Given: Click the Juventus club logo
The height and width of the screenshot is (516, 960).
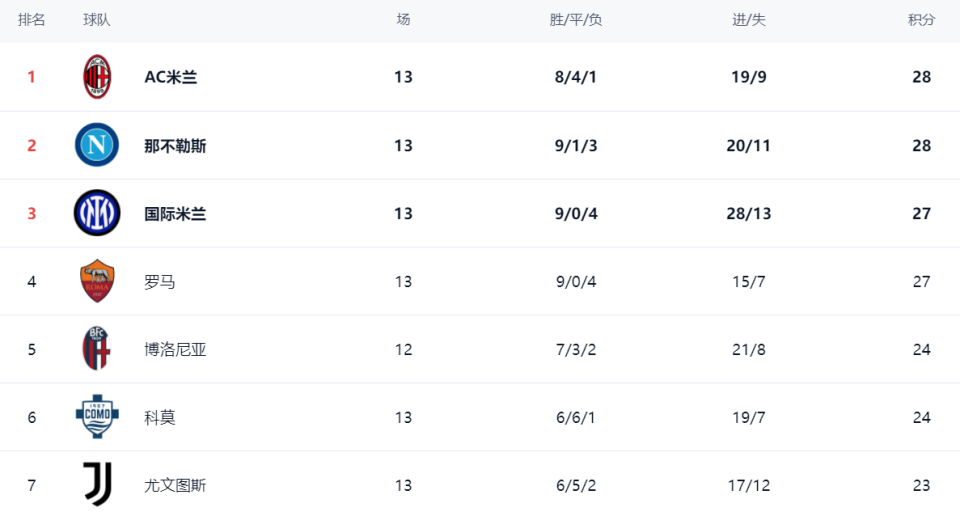Looking at the screenshot, I should (x=97, y=485).
